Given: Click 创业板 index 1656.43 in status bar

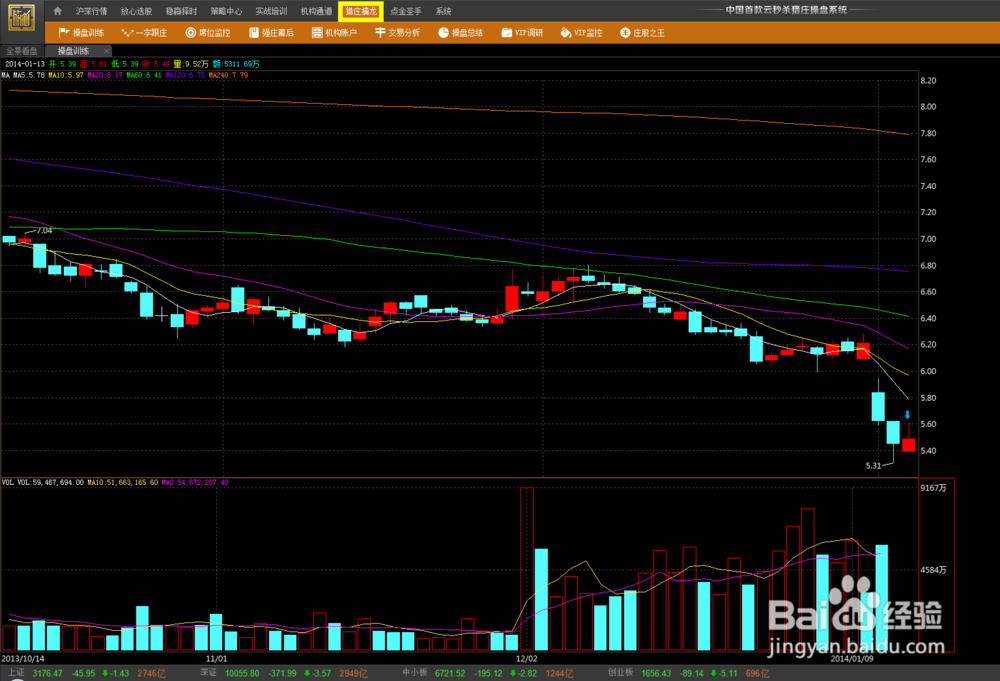Looking at the screenshot, I should (x=656, y=673).
